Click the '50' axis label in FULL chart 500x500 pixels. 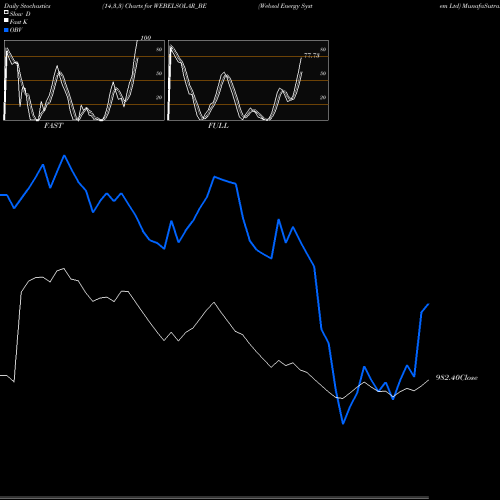pyautogui.click(x=323, y=73)
